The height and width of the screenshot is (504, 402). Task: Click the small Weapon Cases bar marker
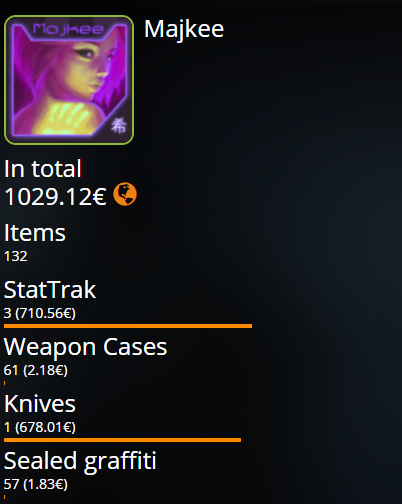pos(4,383)
